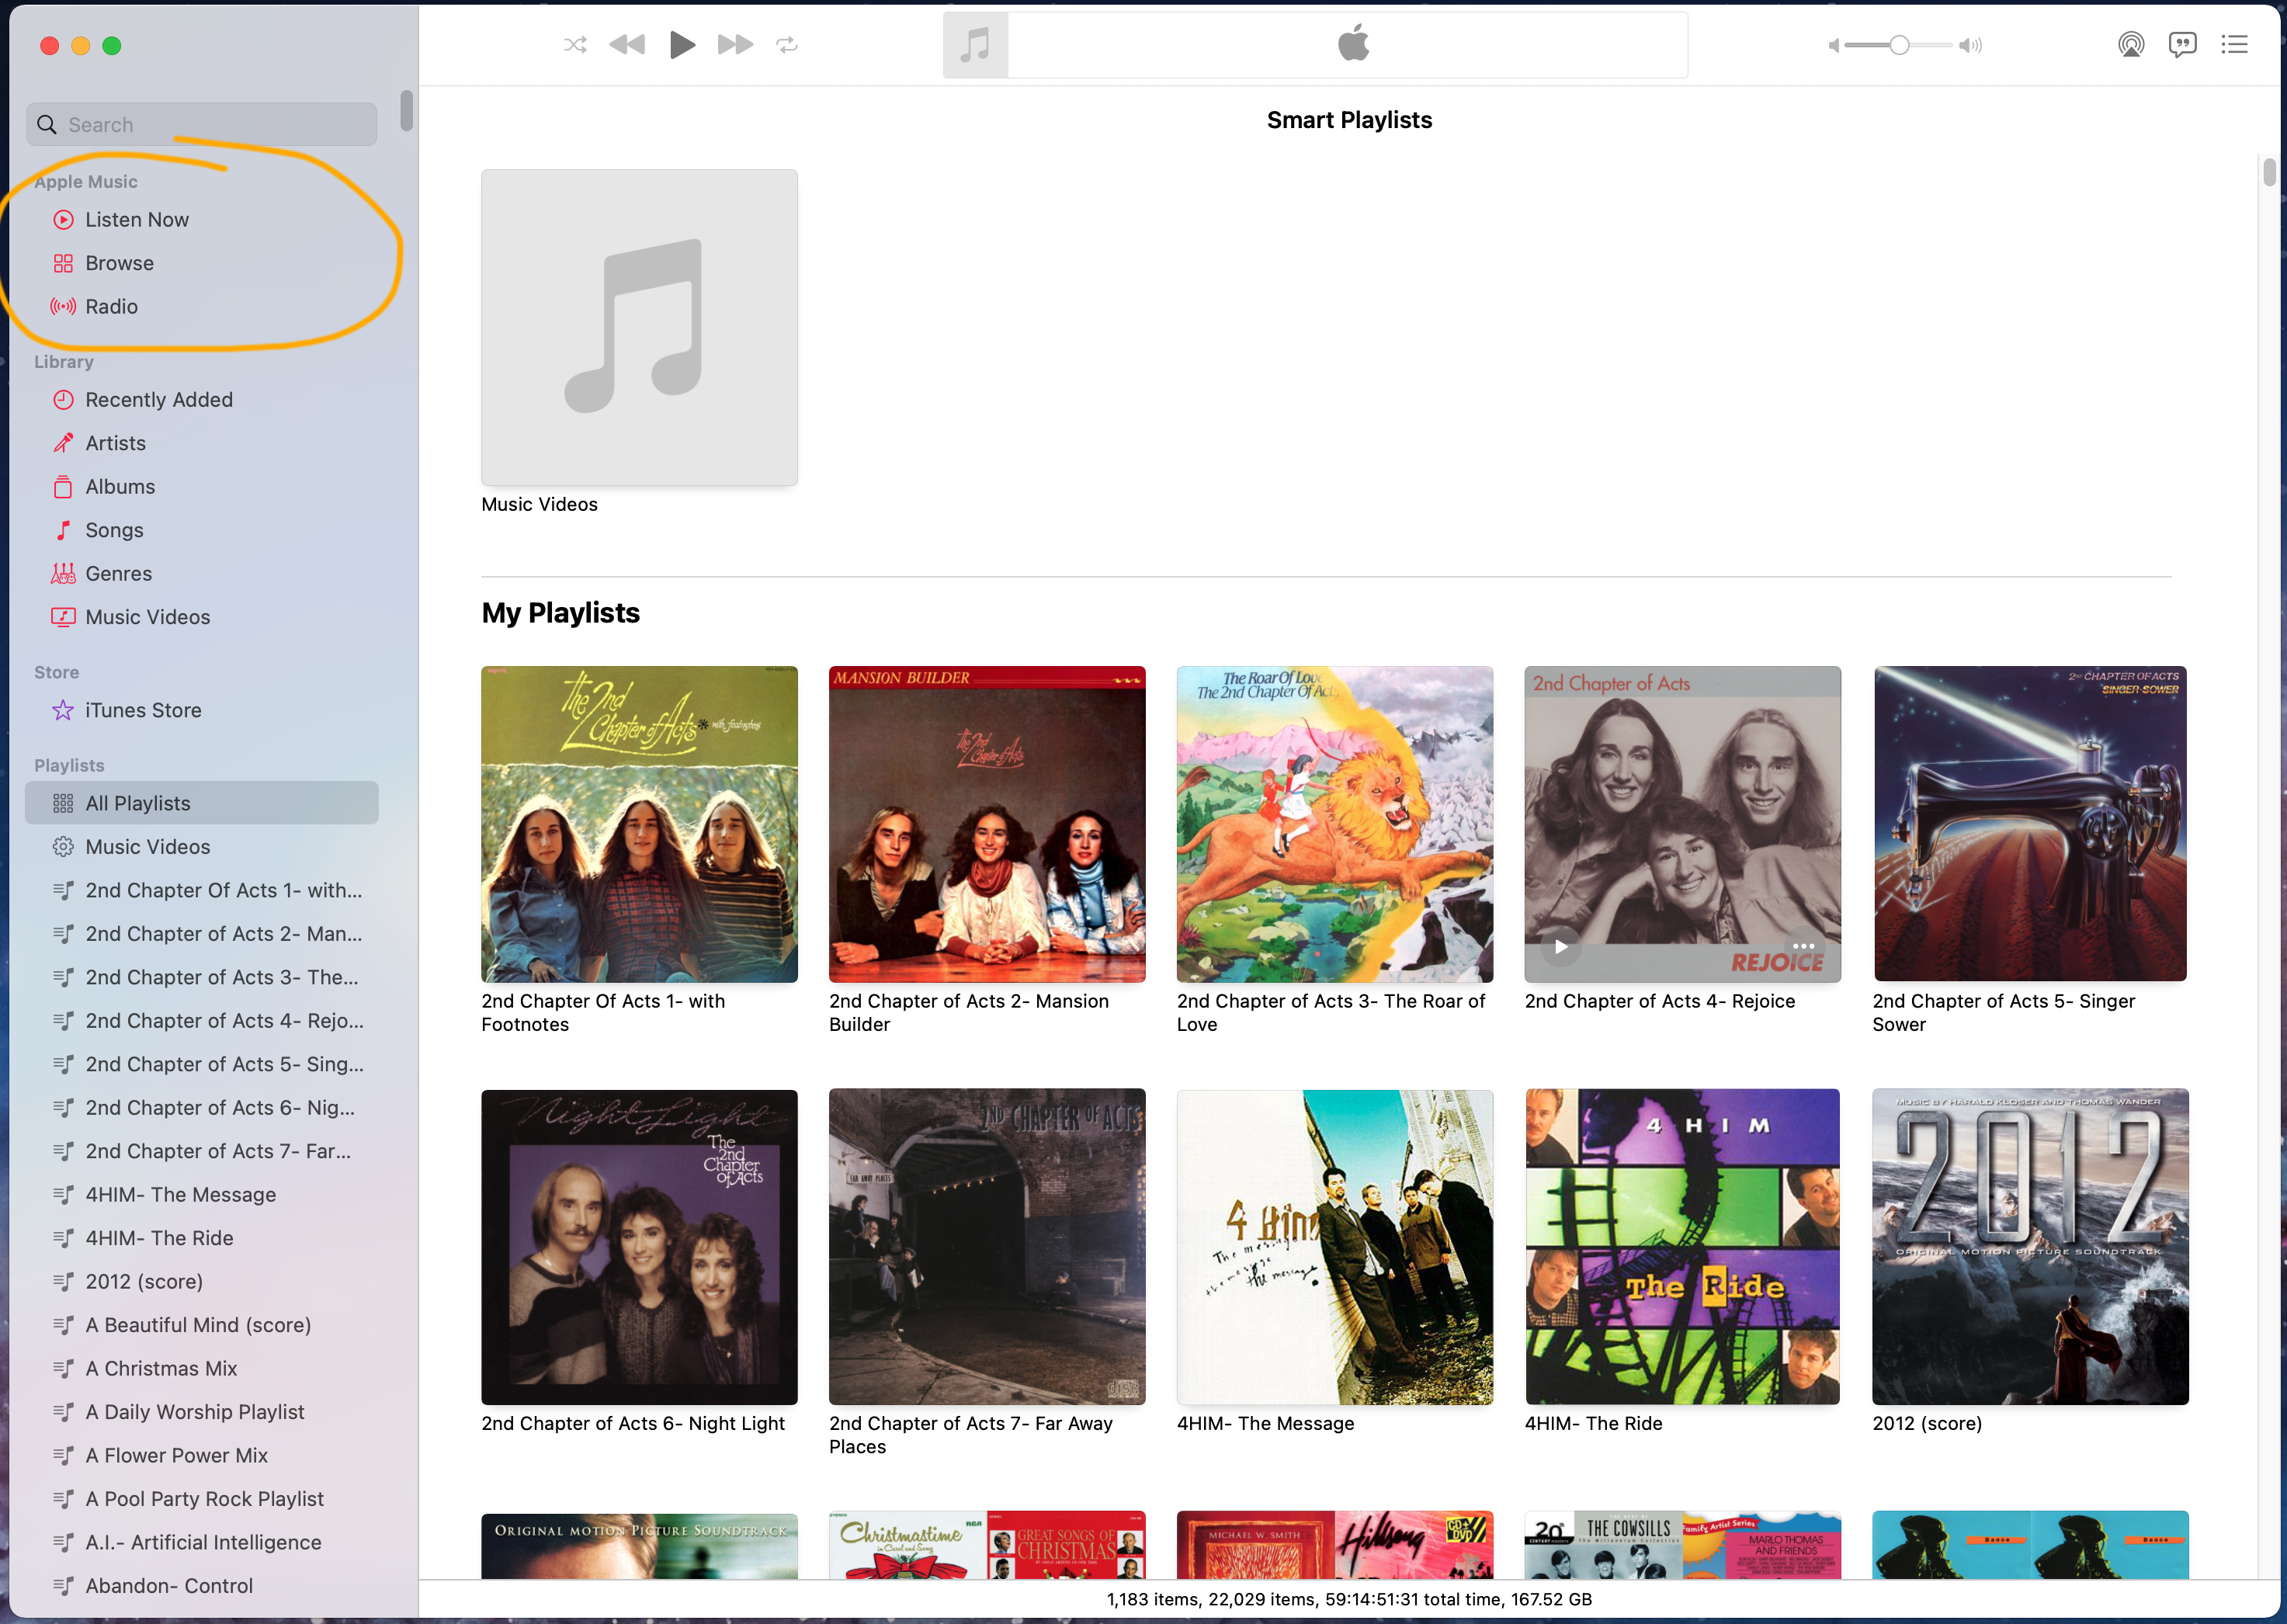Open Listen Now in the sidebar
Viewport: 2287px width, 1624px height.
coord(137,220)
